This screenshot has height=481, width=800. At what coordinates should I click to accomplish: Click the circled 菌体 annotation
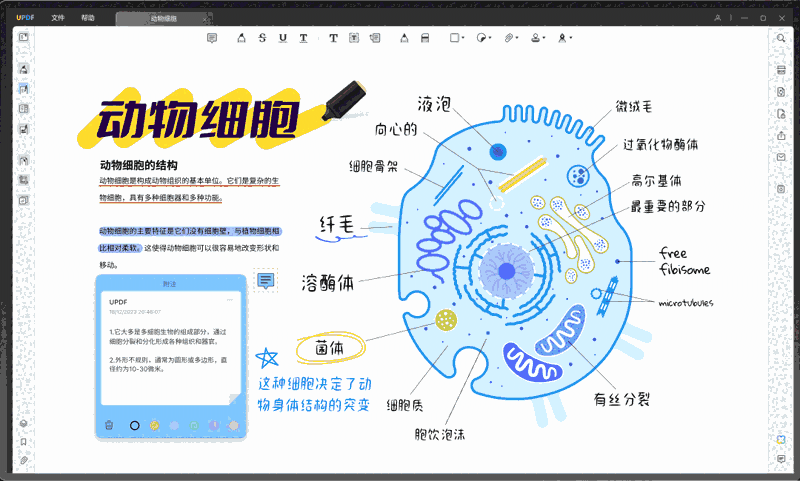[331, 348]
